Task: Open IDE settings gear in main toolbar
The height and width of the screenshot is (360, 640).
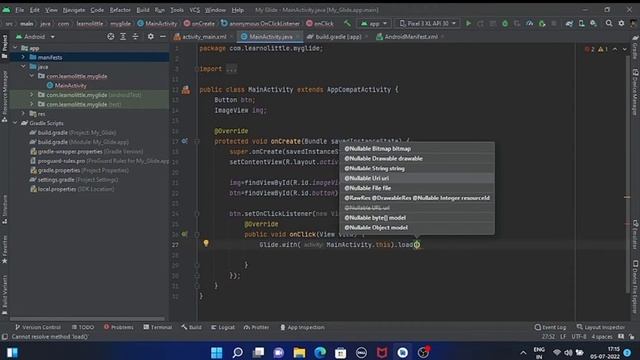Action: (621, 24)
